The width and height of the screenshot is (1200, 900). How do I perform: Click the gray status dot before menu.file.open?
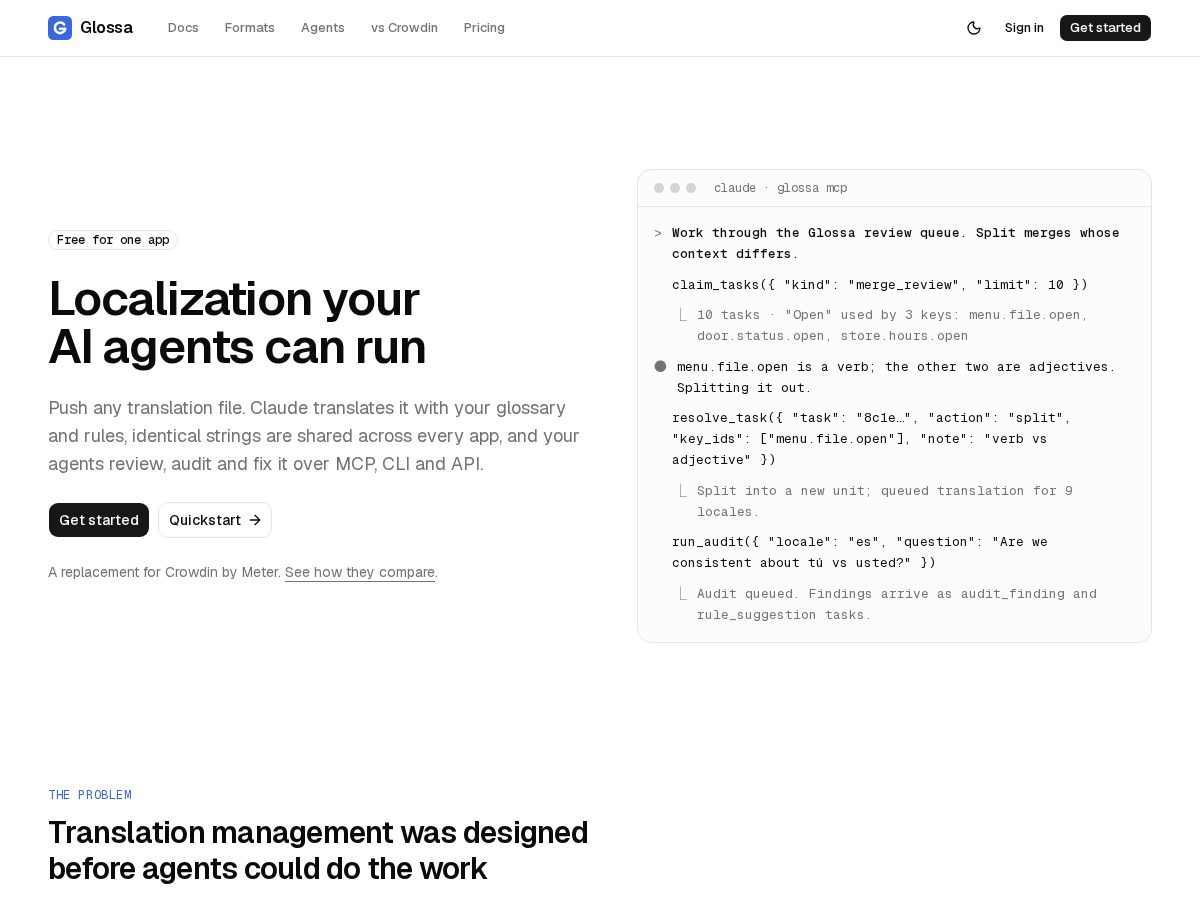[660, 367]
